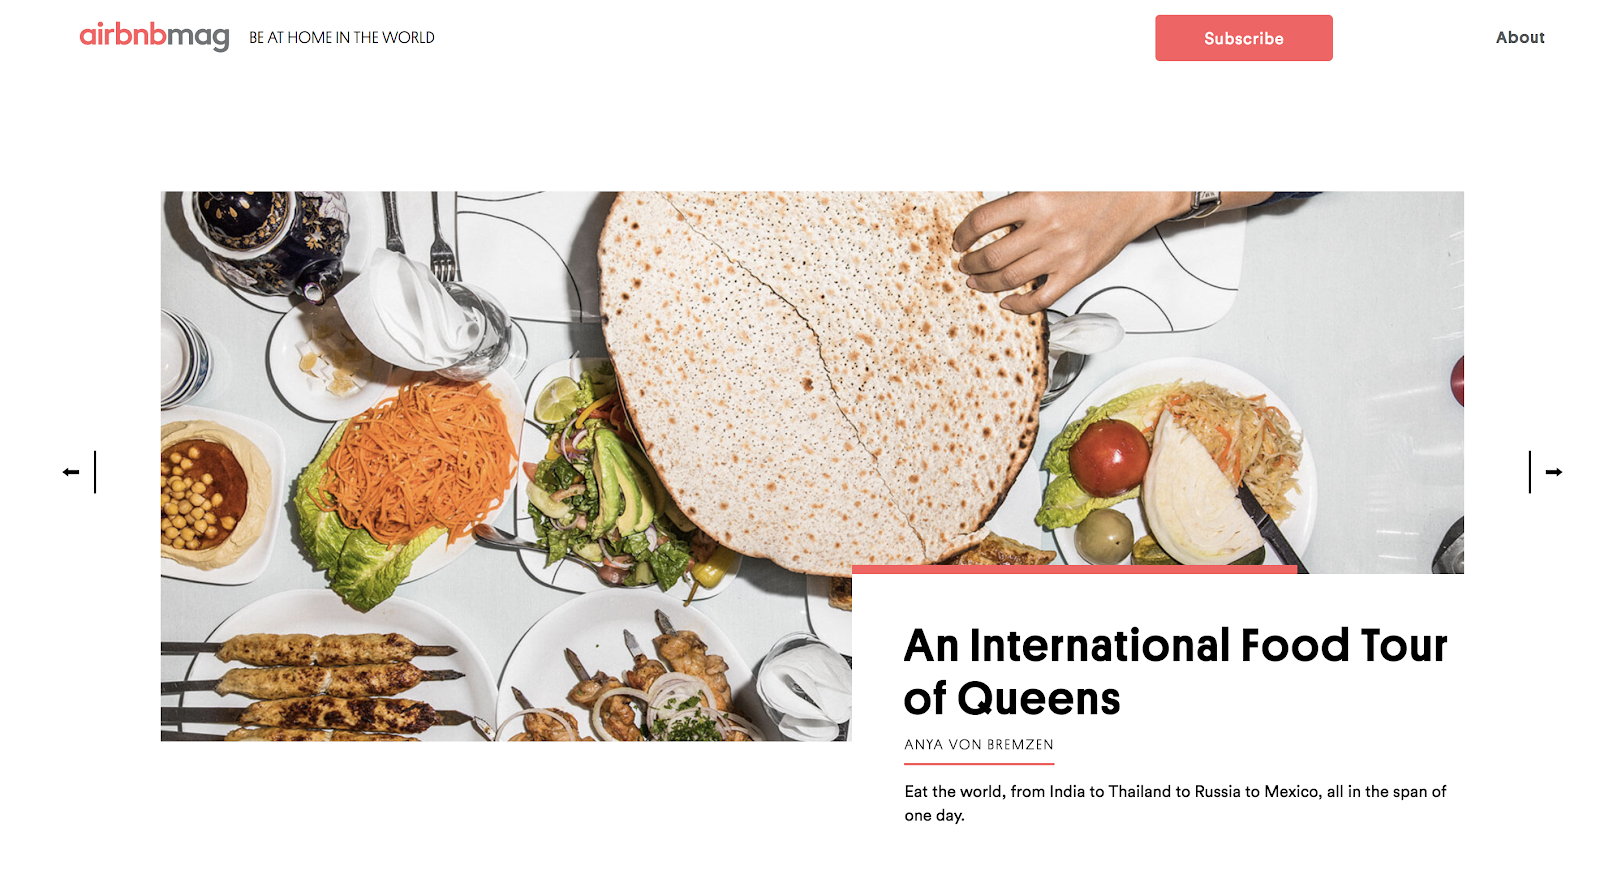Viewport: 1600px width, 874px height.
Task: View author Anya von Bremzen
Action: (x=979, y=744)
